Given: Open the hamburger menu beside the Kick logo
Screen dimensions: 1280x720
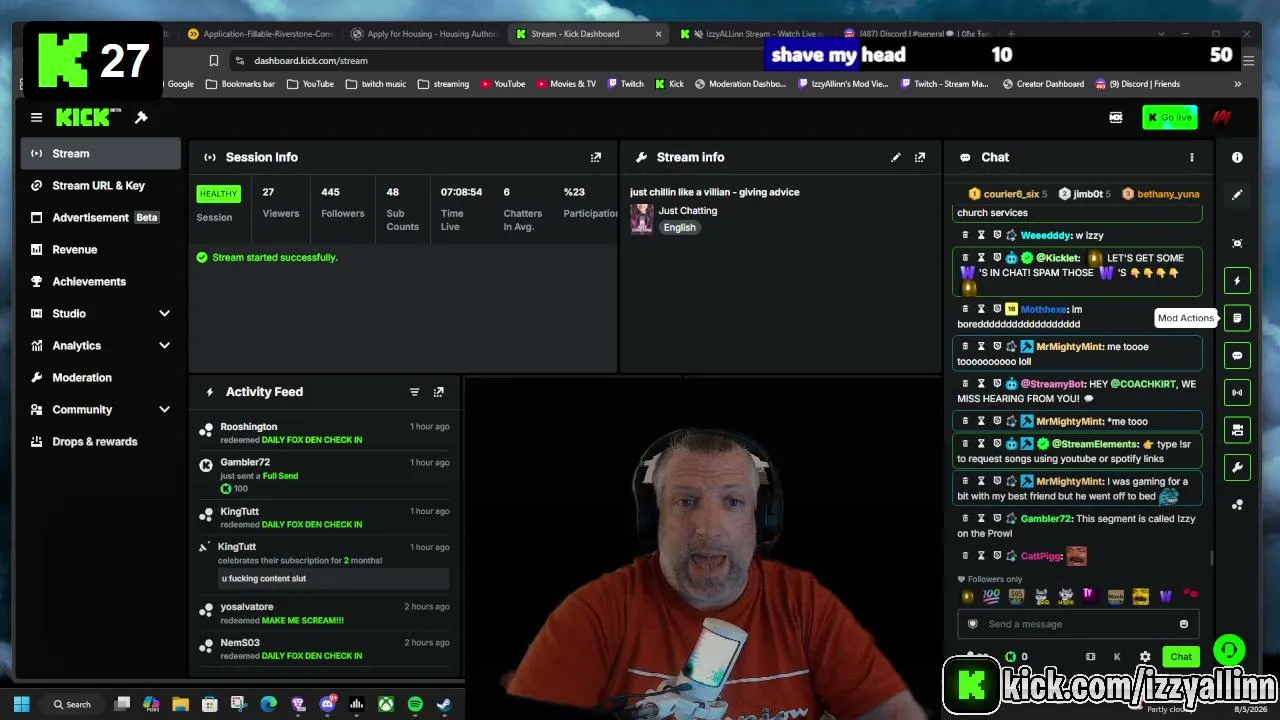Looking at the screenshot, I should (x=36, y=118).
